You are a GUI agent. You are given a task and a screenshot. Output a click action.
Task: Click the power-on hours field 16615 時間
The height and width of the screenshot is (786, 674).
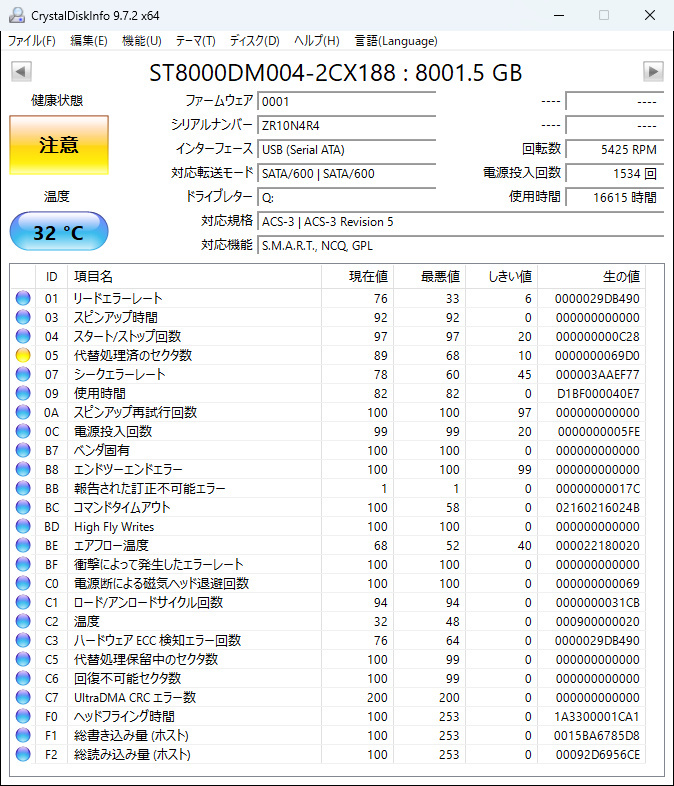(x=615, y=198)
